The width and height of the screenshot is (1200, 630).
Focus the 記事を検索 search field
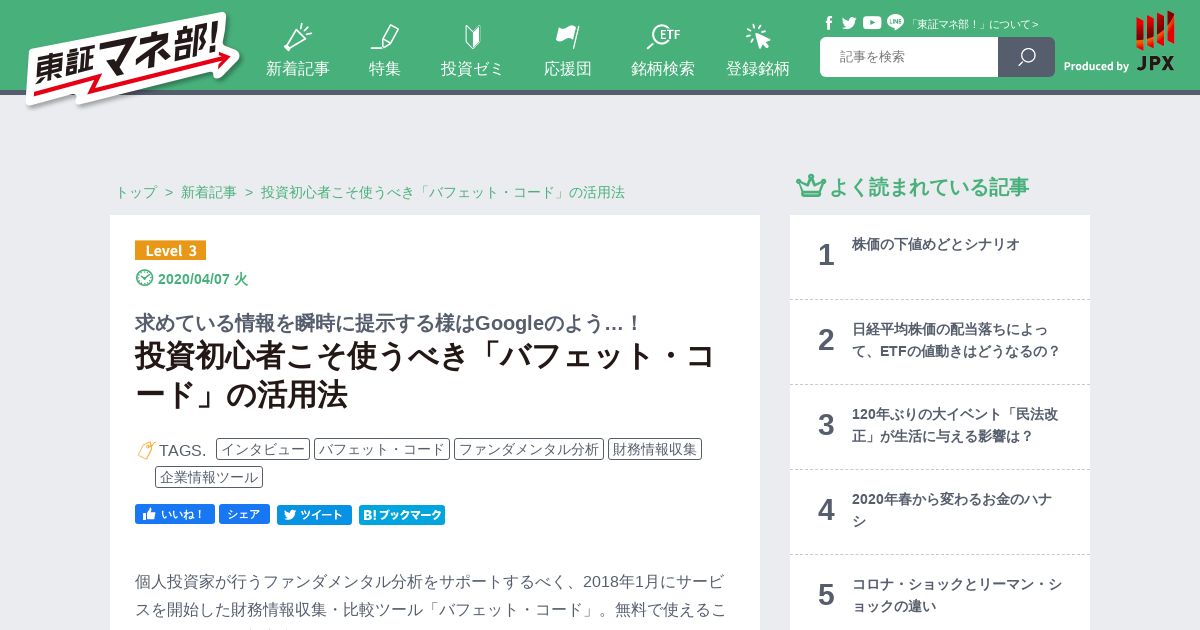tap(909, 57)
